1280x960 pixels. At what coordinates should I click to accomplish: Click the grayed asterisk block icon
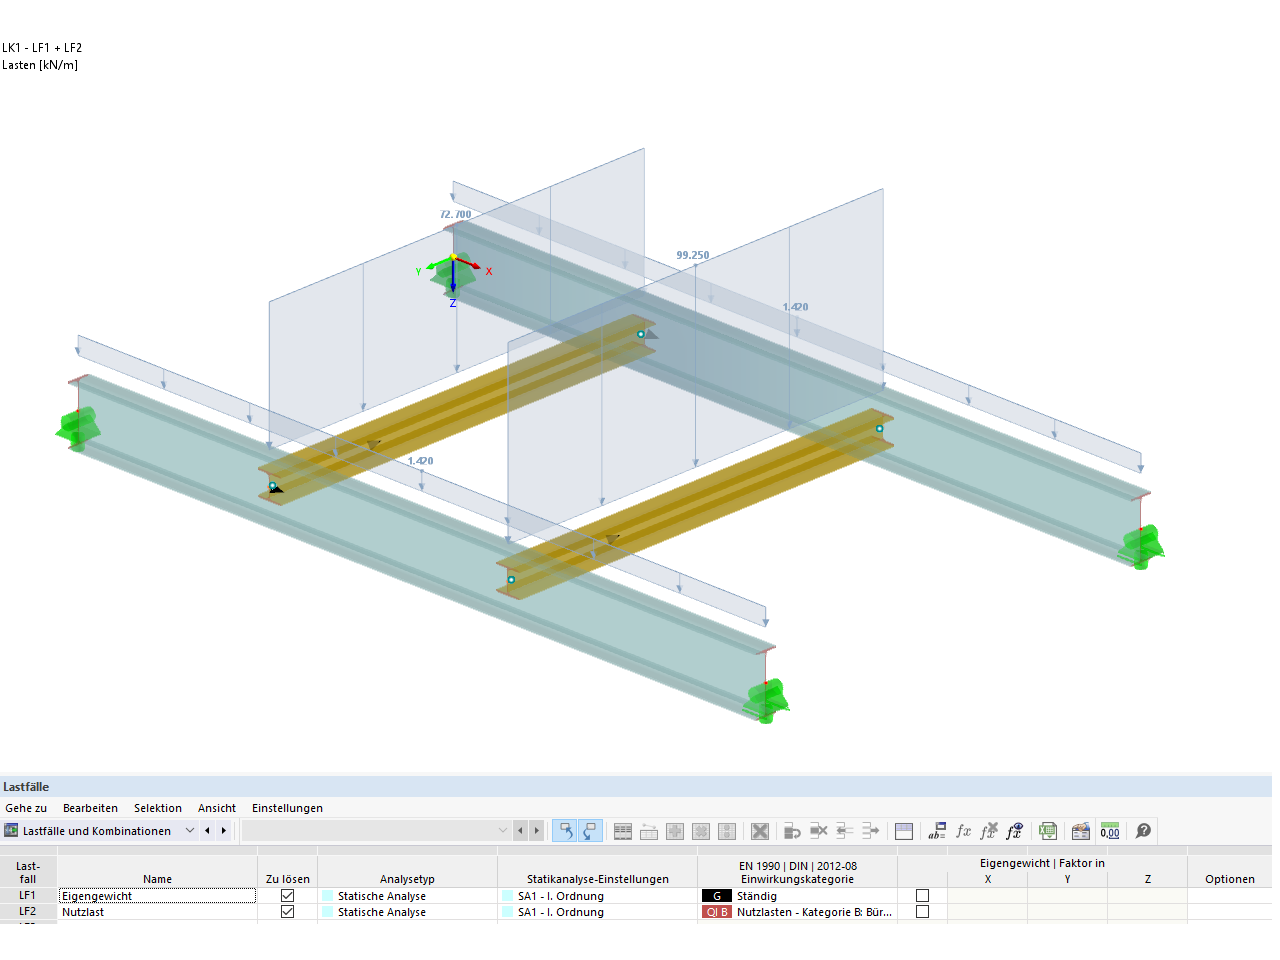pyautogui.click(x=701, y=831)
